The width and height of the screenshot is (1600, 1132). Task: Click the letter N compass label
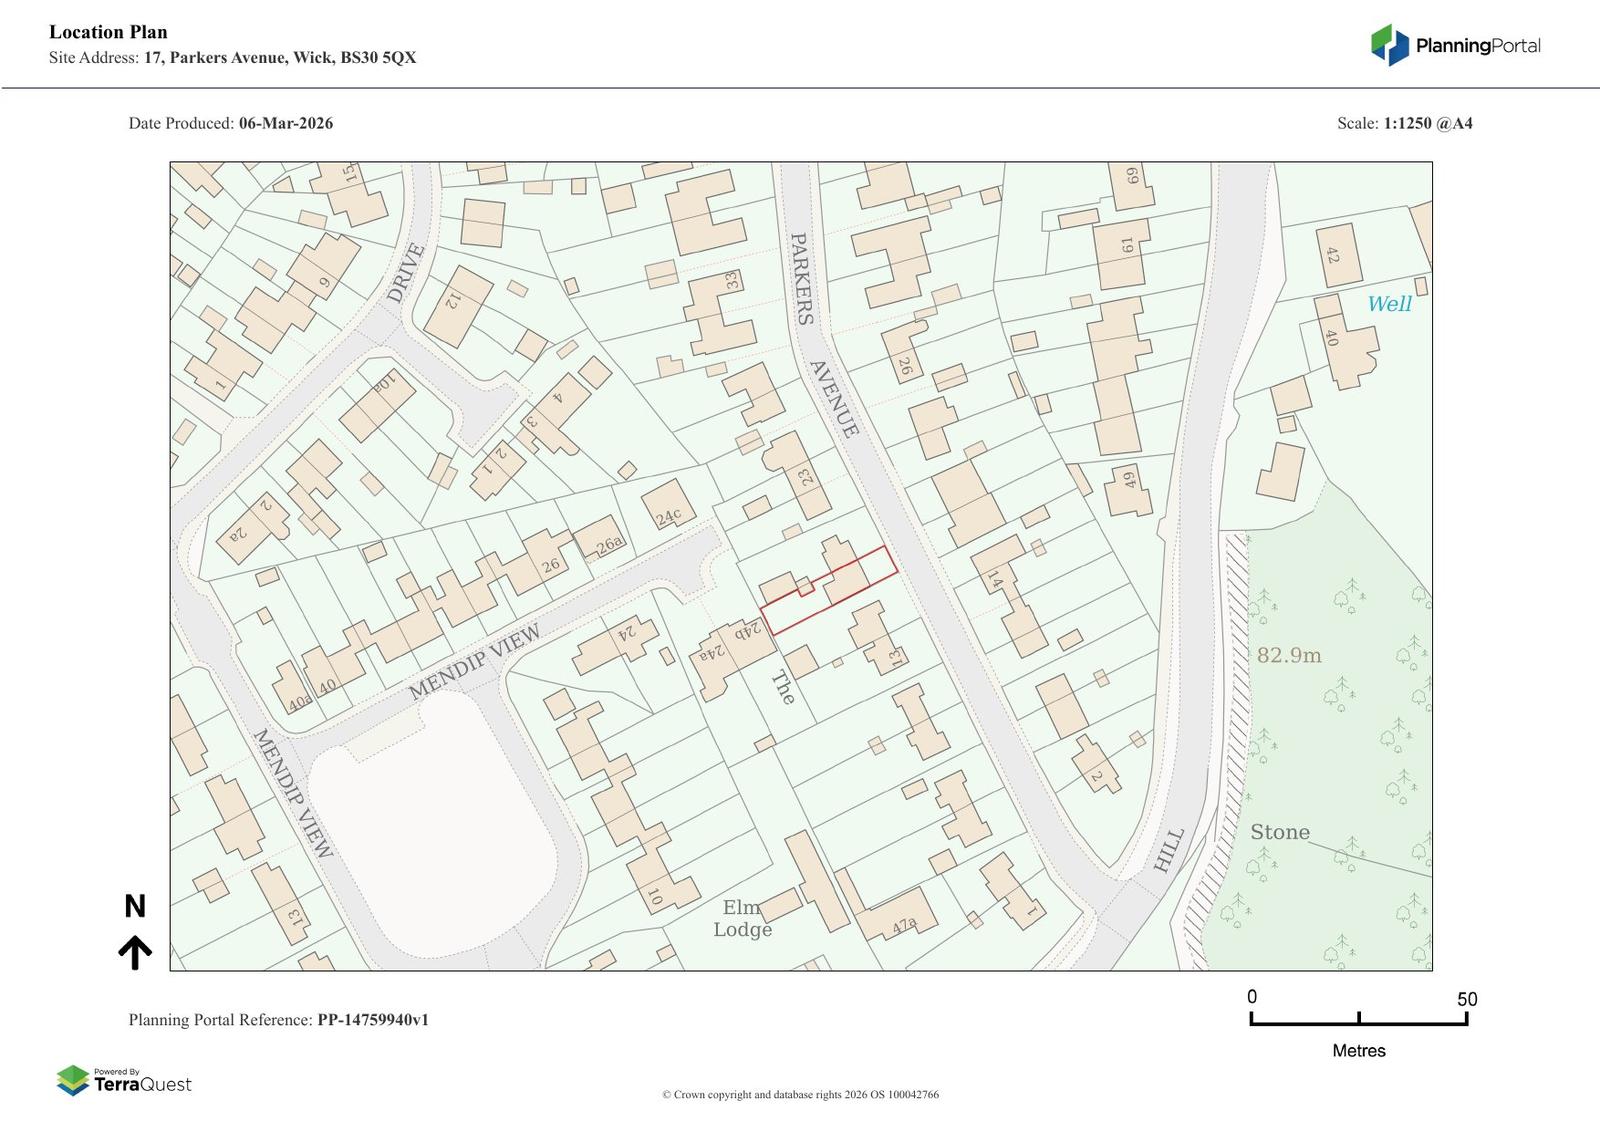tap(135, 906)
